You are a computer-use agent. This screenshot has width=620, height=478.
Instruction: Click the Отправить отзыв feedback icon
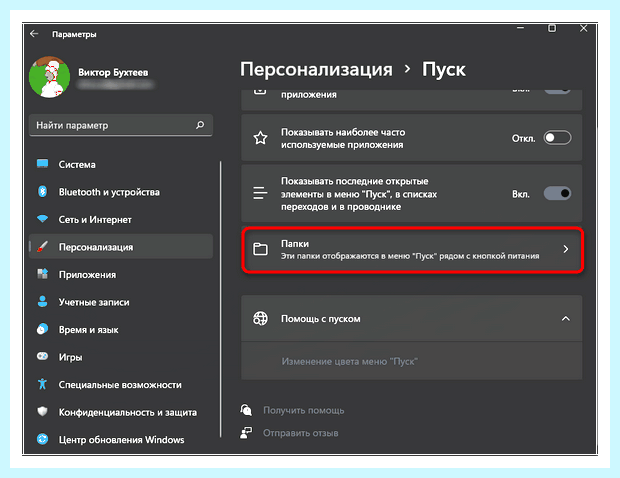pos(246,433)
